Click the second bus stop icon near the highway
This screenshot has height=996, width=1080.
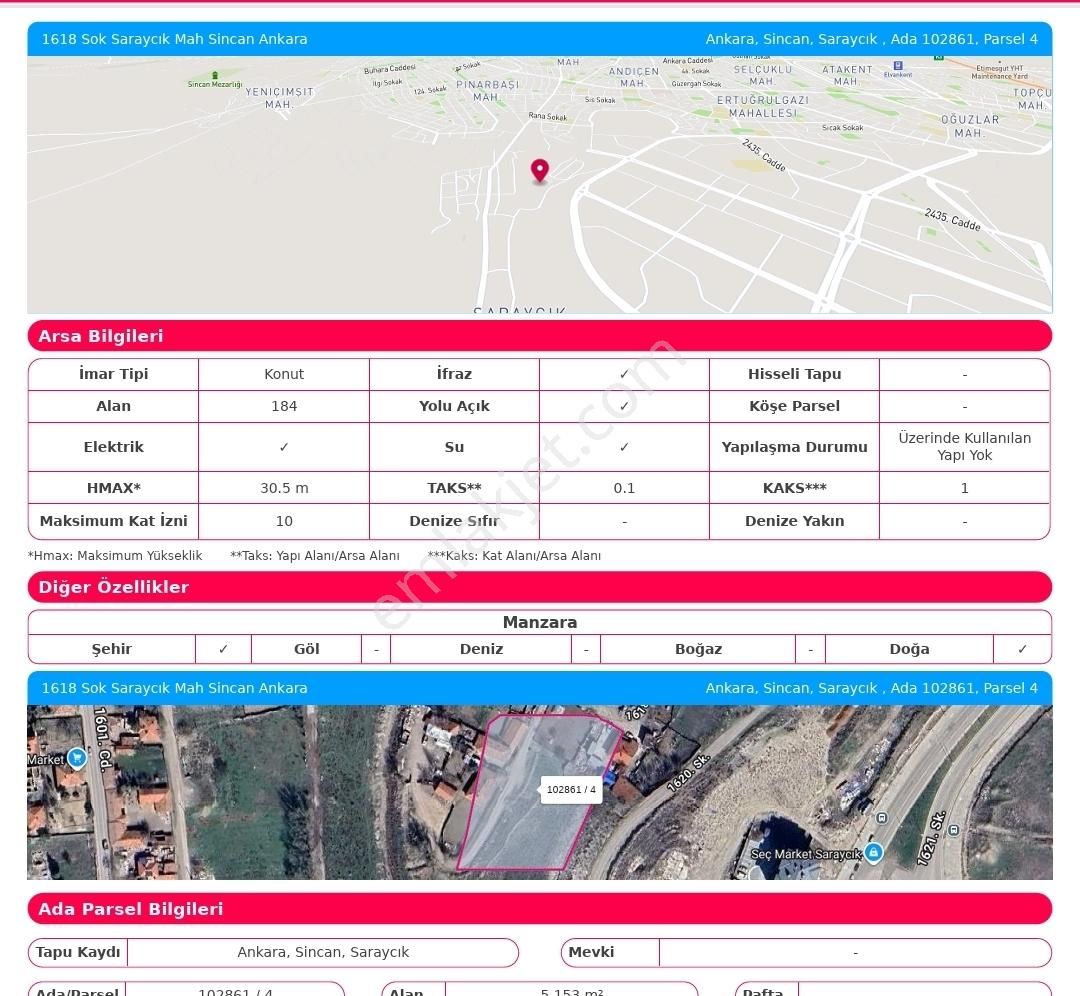coord(881,817)
